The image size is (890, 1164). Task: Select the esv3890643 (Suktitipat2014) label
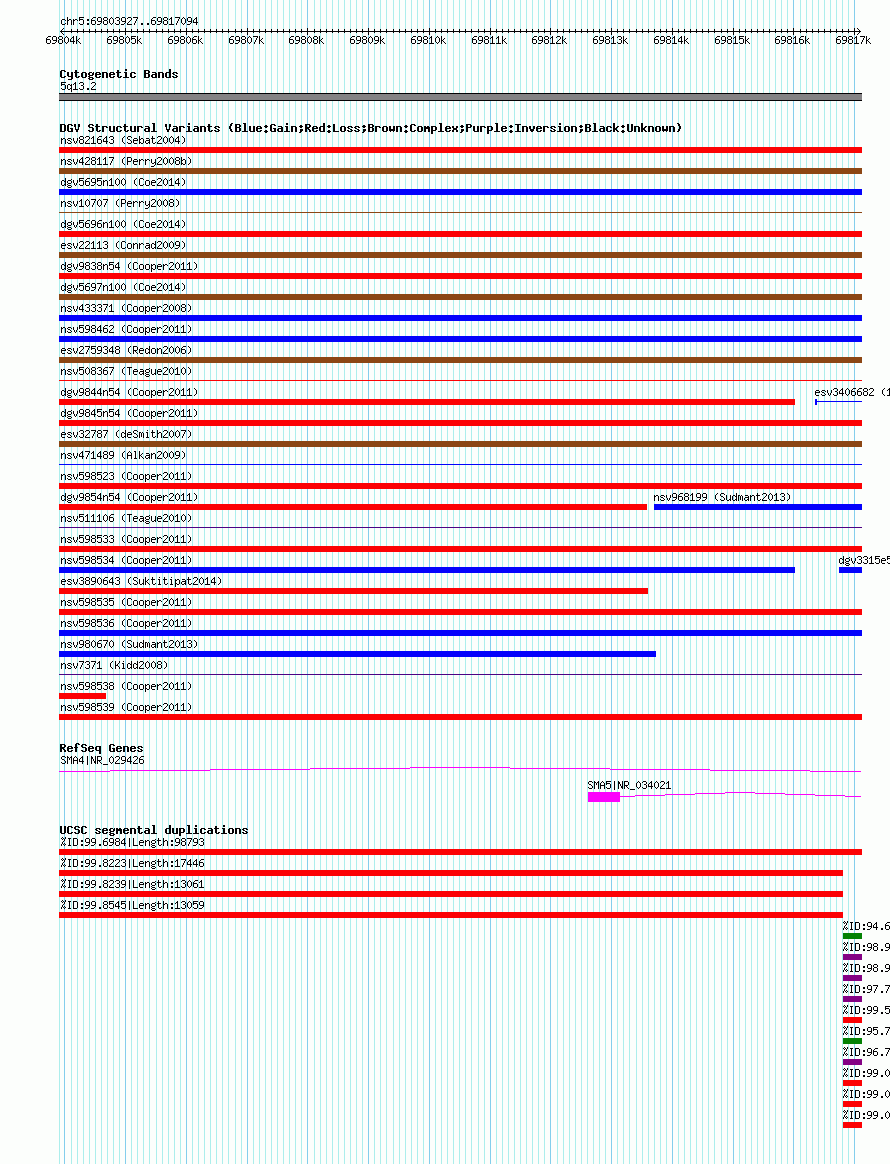(141, 581)
